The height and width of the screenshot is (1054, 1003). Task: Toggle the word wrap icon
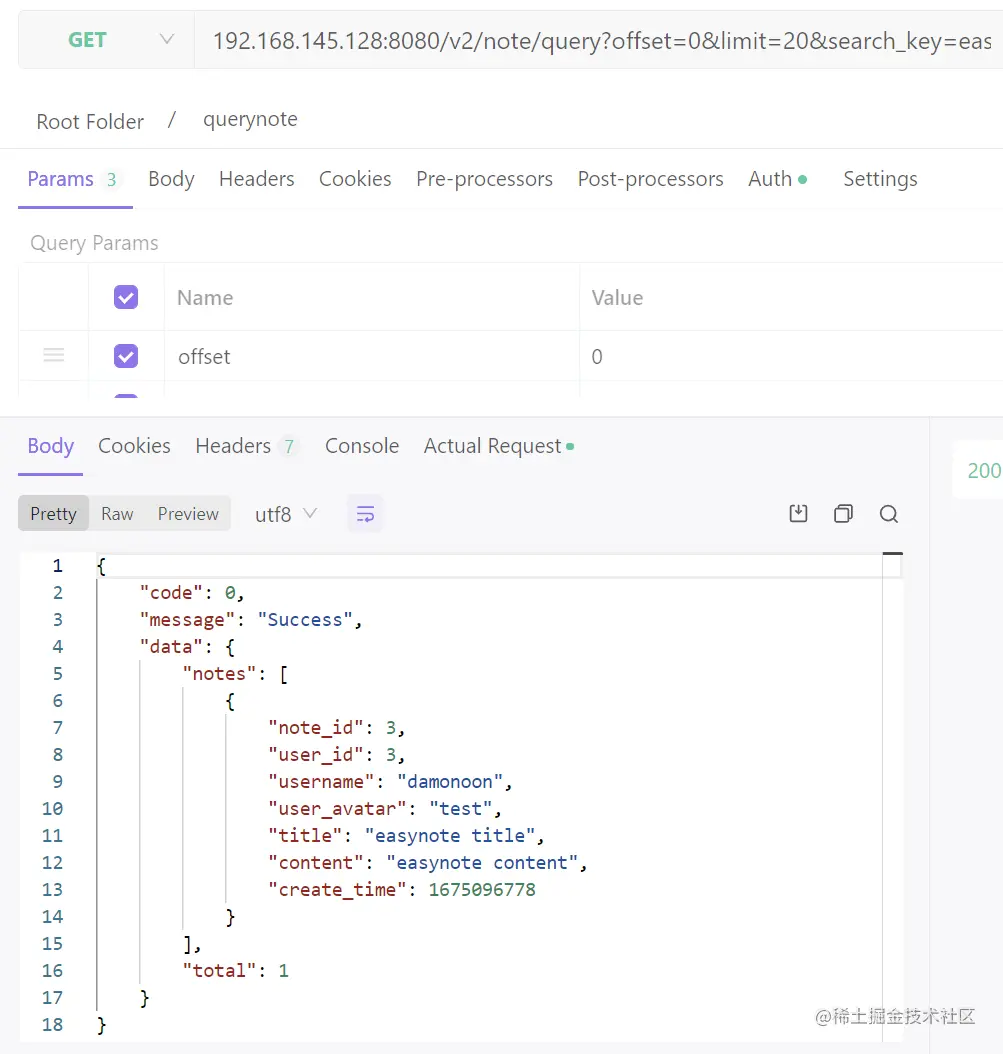(x=365, y=514)
